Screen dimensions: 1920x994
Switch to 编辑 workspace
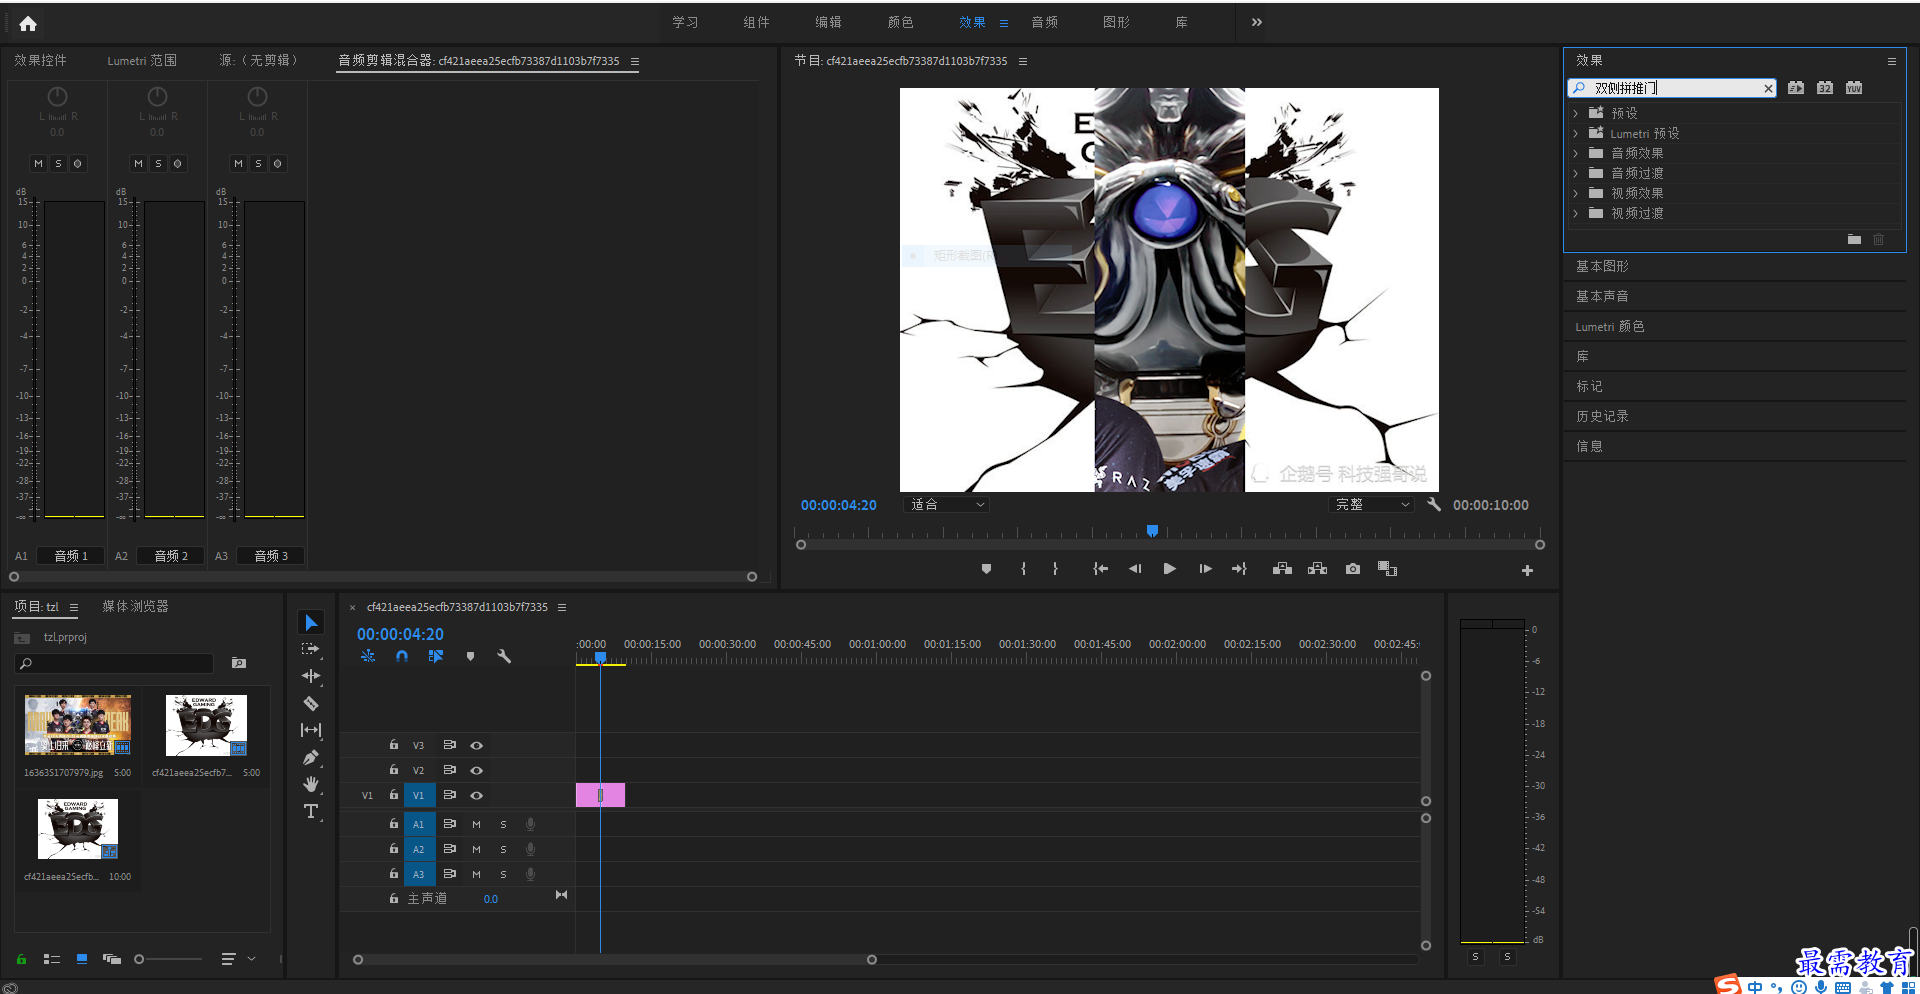(828, 22)
